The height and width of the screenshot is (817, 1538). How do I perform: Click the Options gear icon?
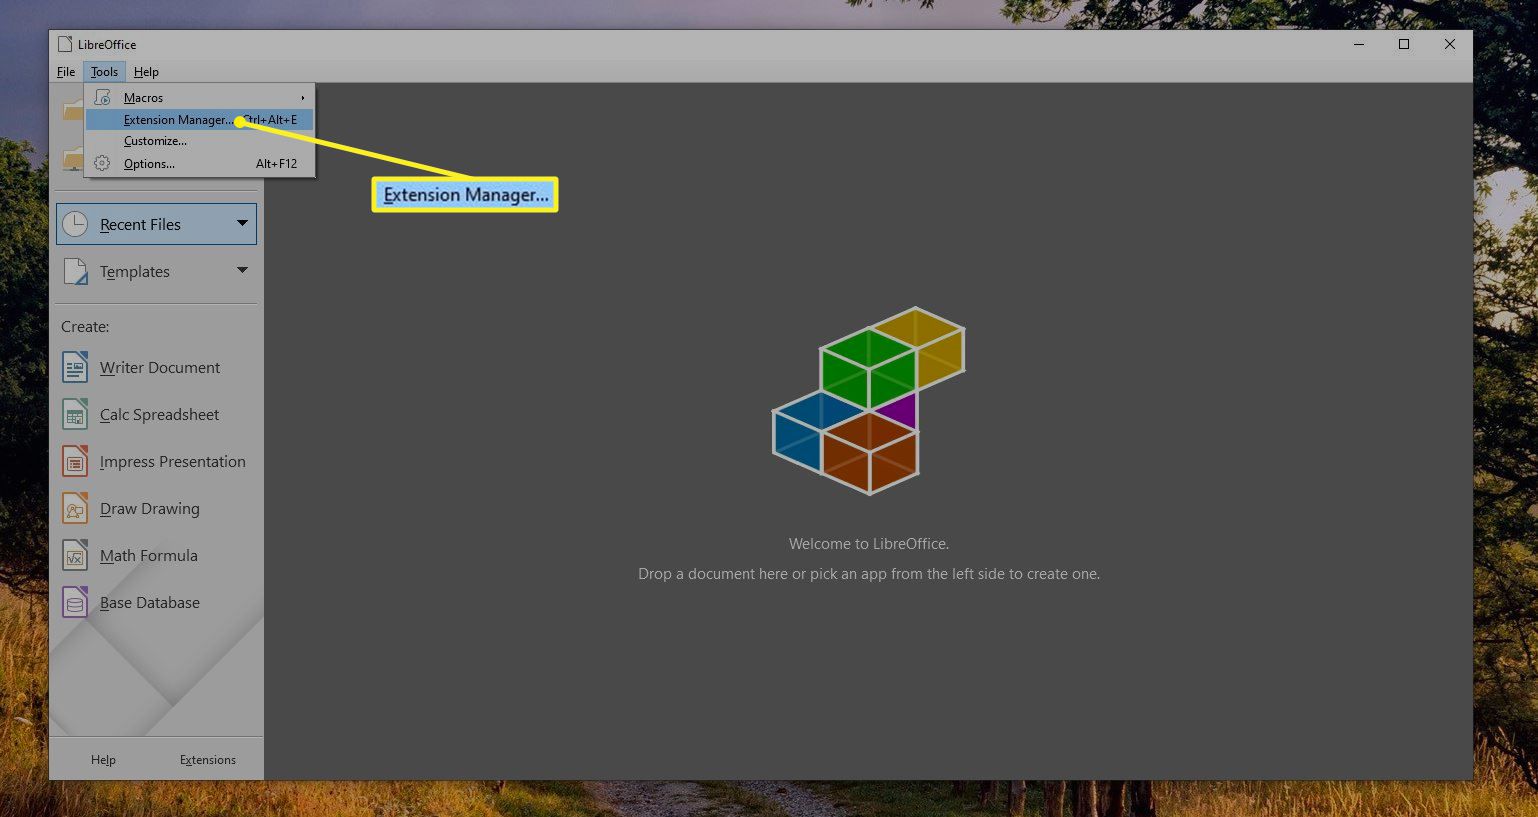coord(102,163)
